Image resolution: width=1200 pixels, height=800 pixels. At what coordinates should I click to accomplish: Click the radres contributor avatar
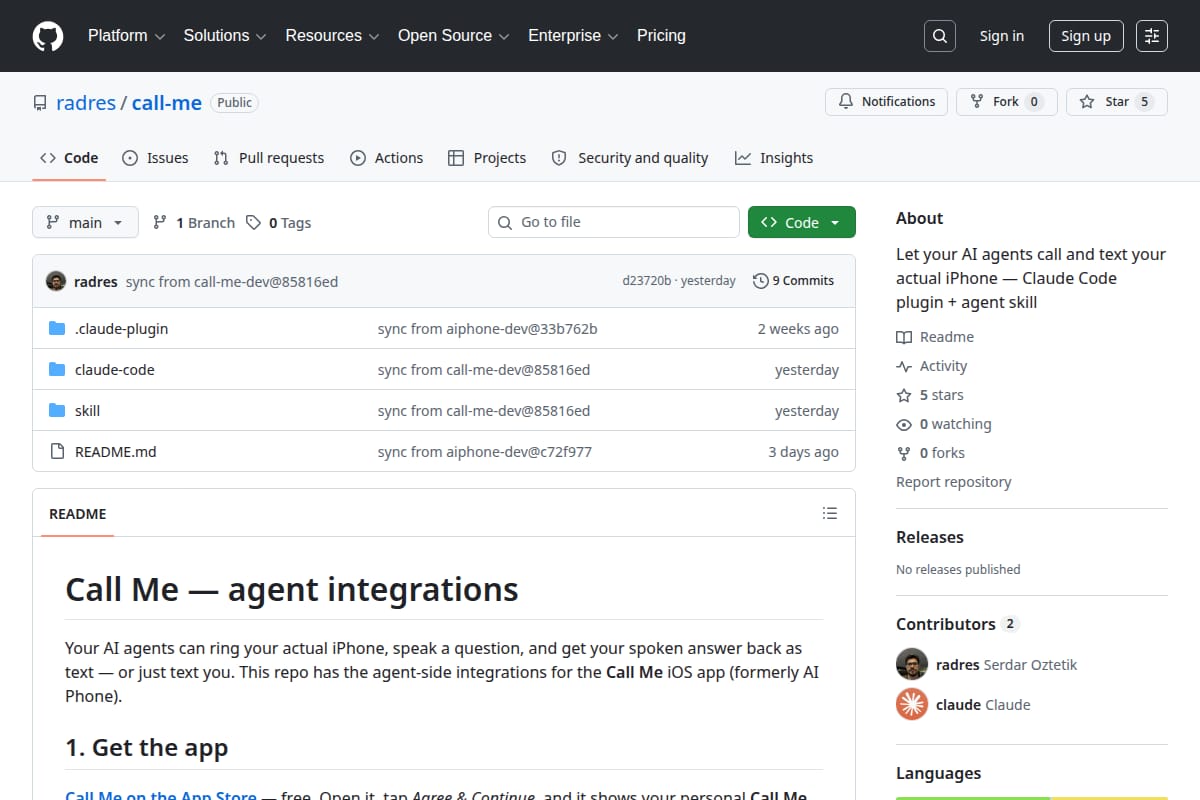[912, 664]
